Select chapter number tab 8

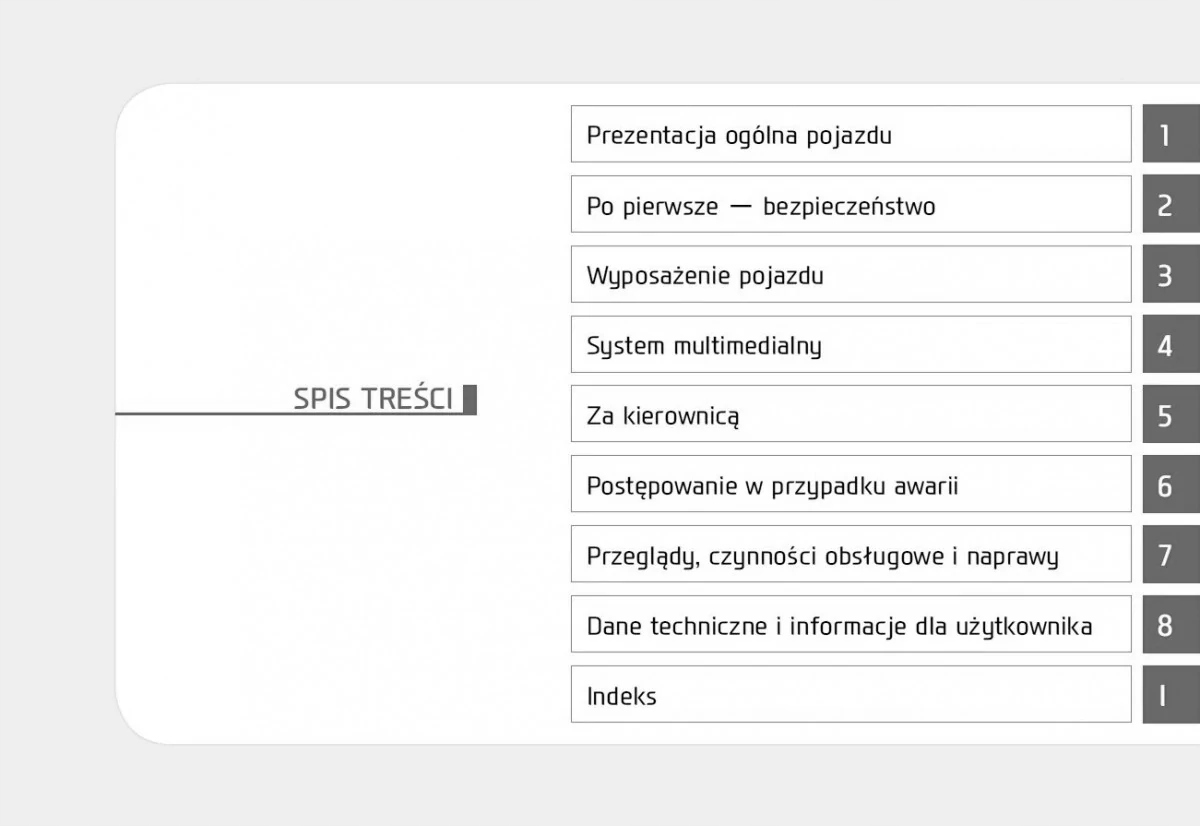pyautogui.click(x=1169, y=625)
